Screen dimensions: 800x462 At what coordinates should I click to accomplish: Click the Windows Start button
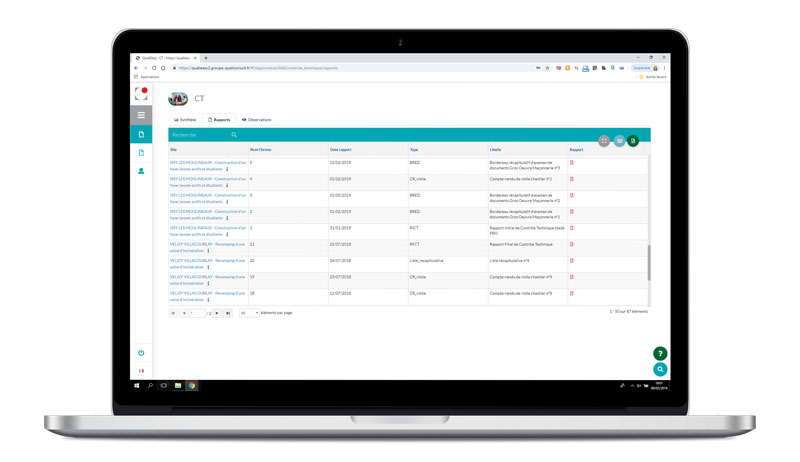[137, 385]
